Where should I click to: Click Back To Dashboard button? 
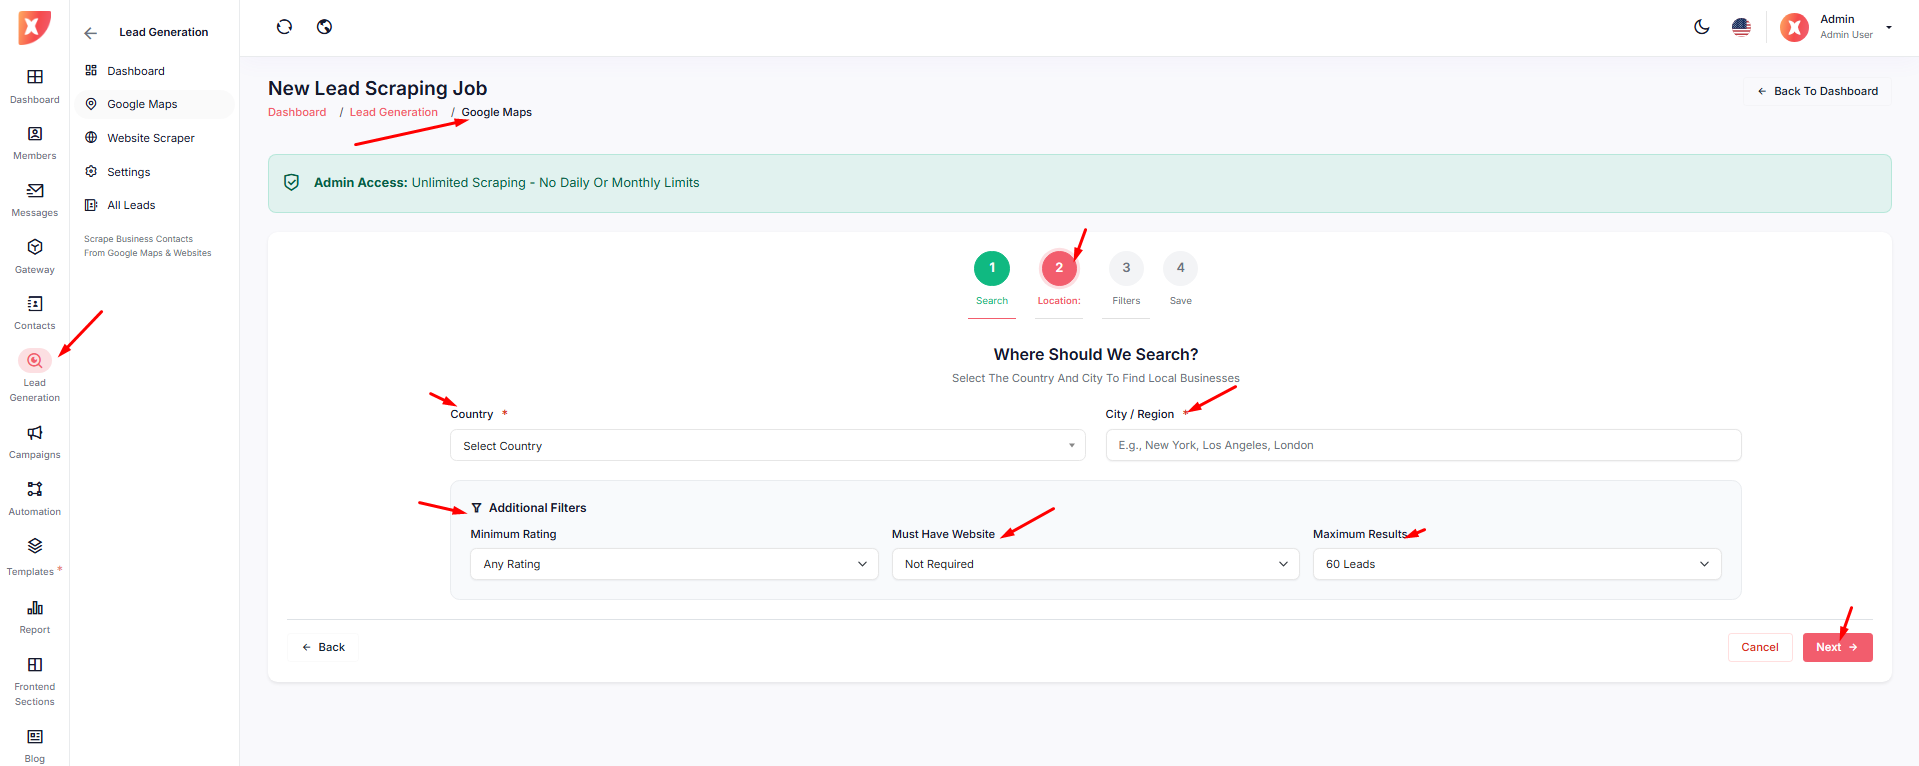tap(1817, 91)
